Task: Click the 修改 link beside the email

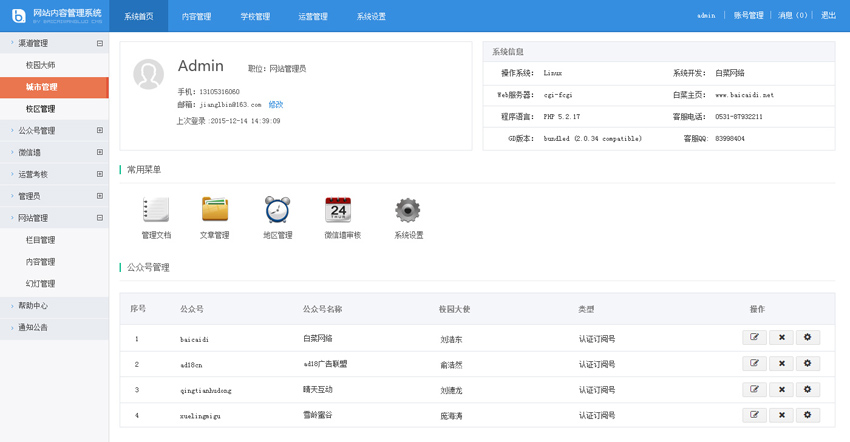Action: (276, 105)
